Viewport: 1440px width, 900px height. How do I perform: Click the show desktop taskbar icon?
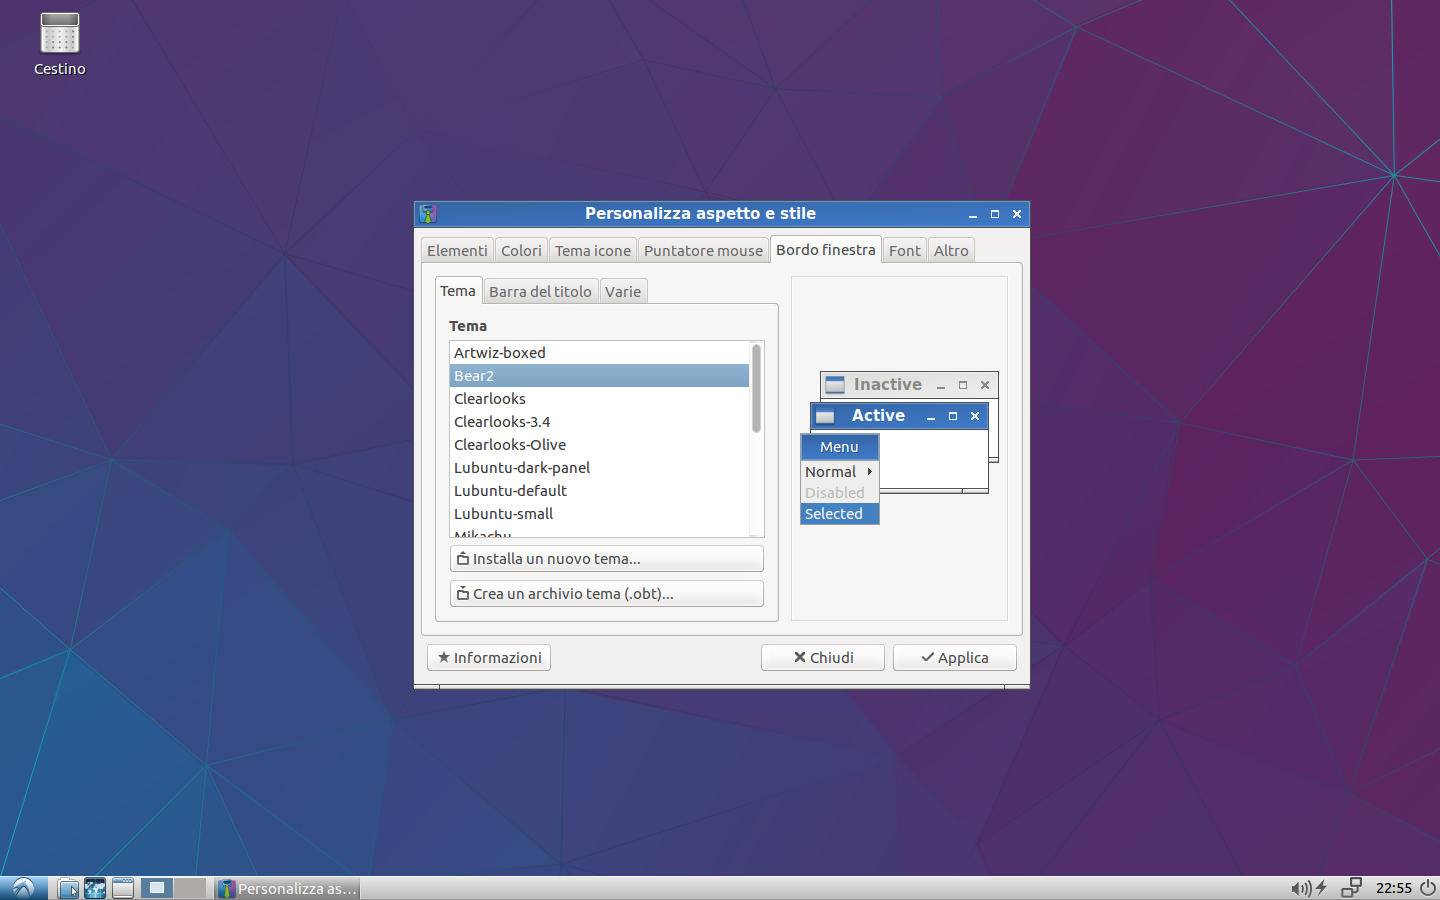[123, 888]
